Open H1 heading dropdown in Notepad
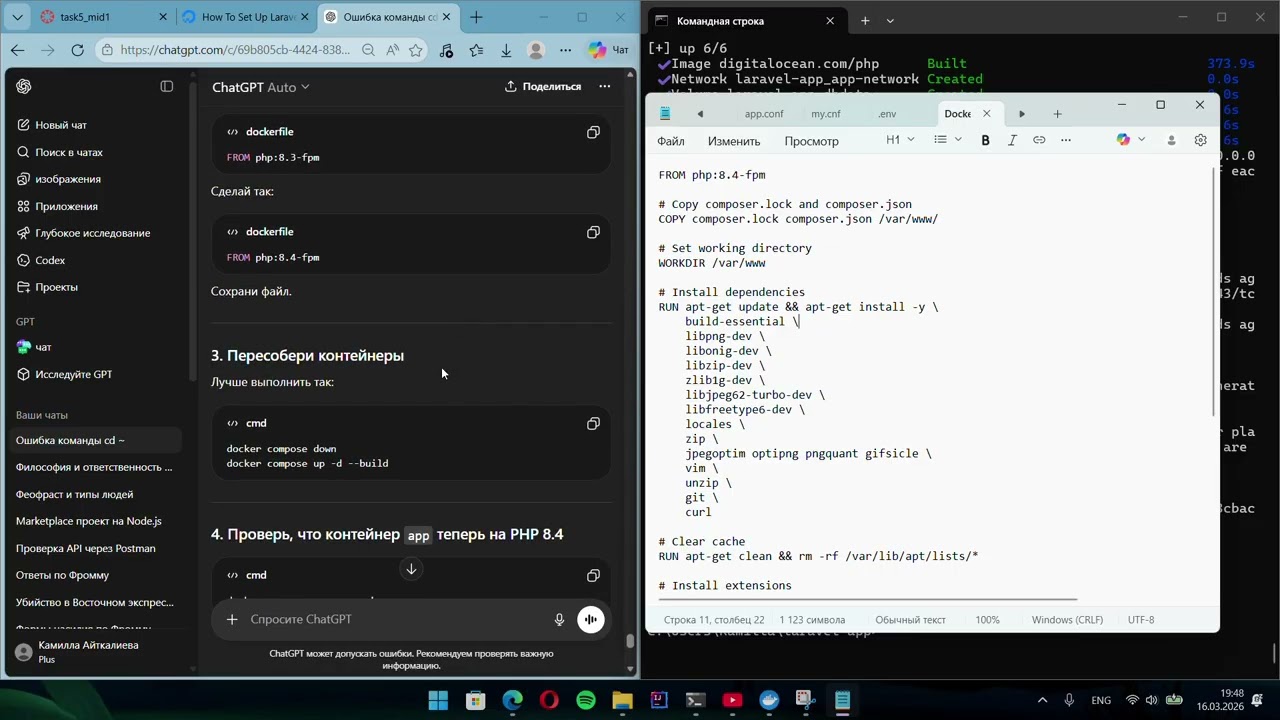Image resolution: width=1280 pixels, height=720 pixels. [x=900, y=140]
